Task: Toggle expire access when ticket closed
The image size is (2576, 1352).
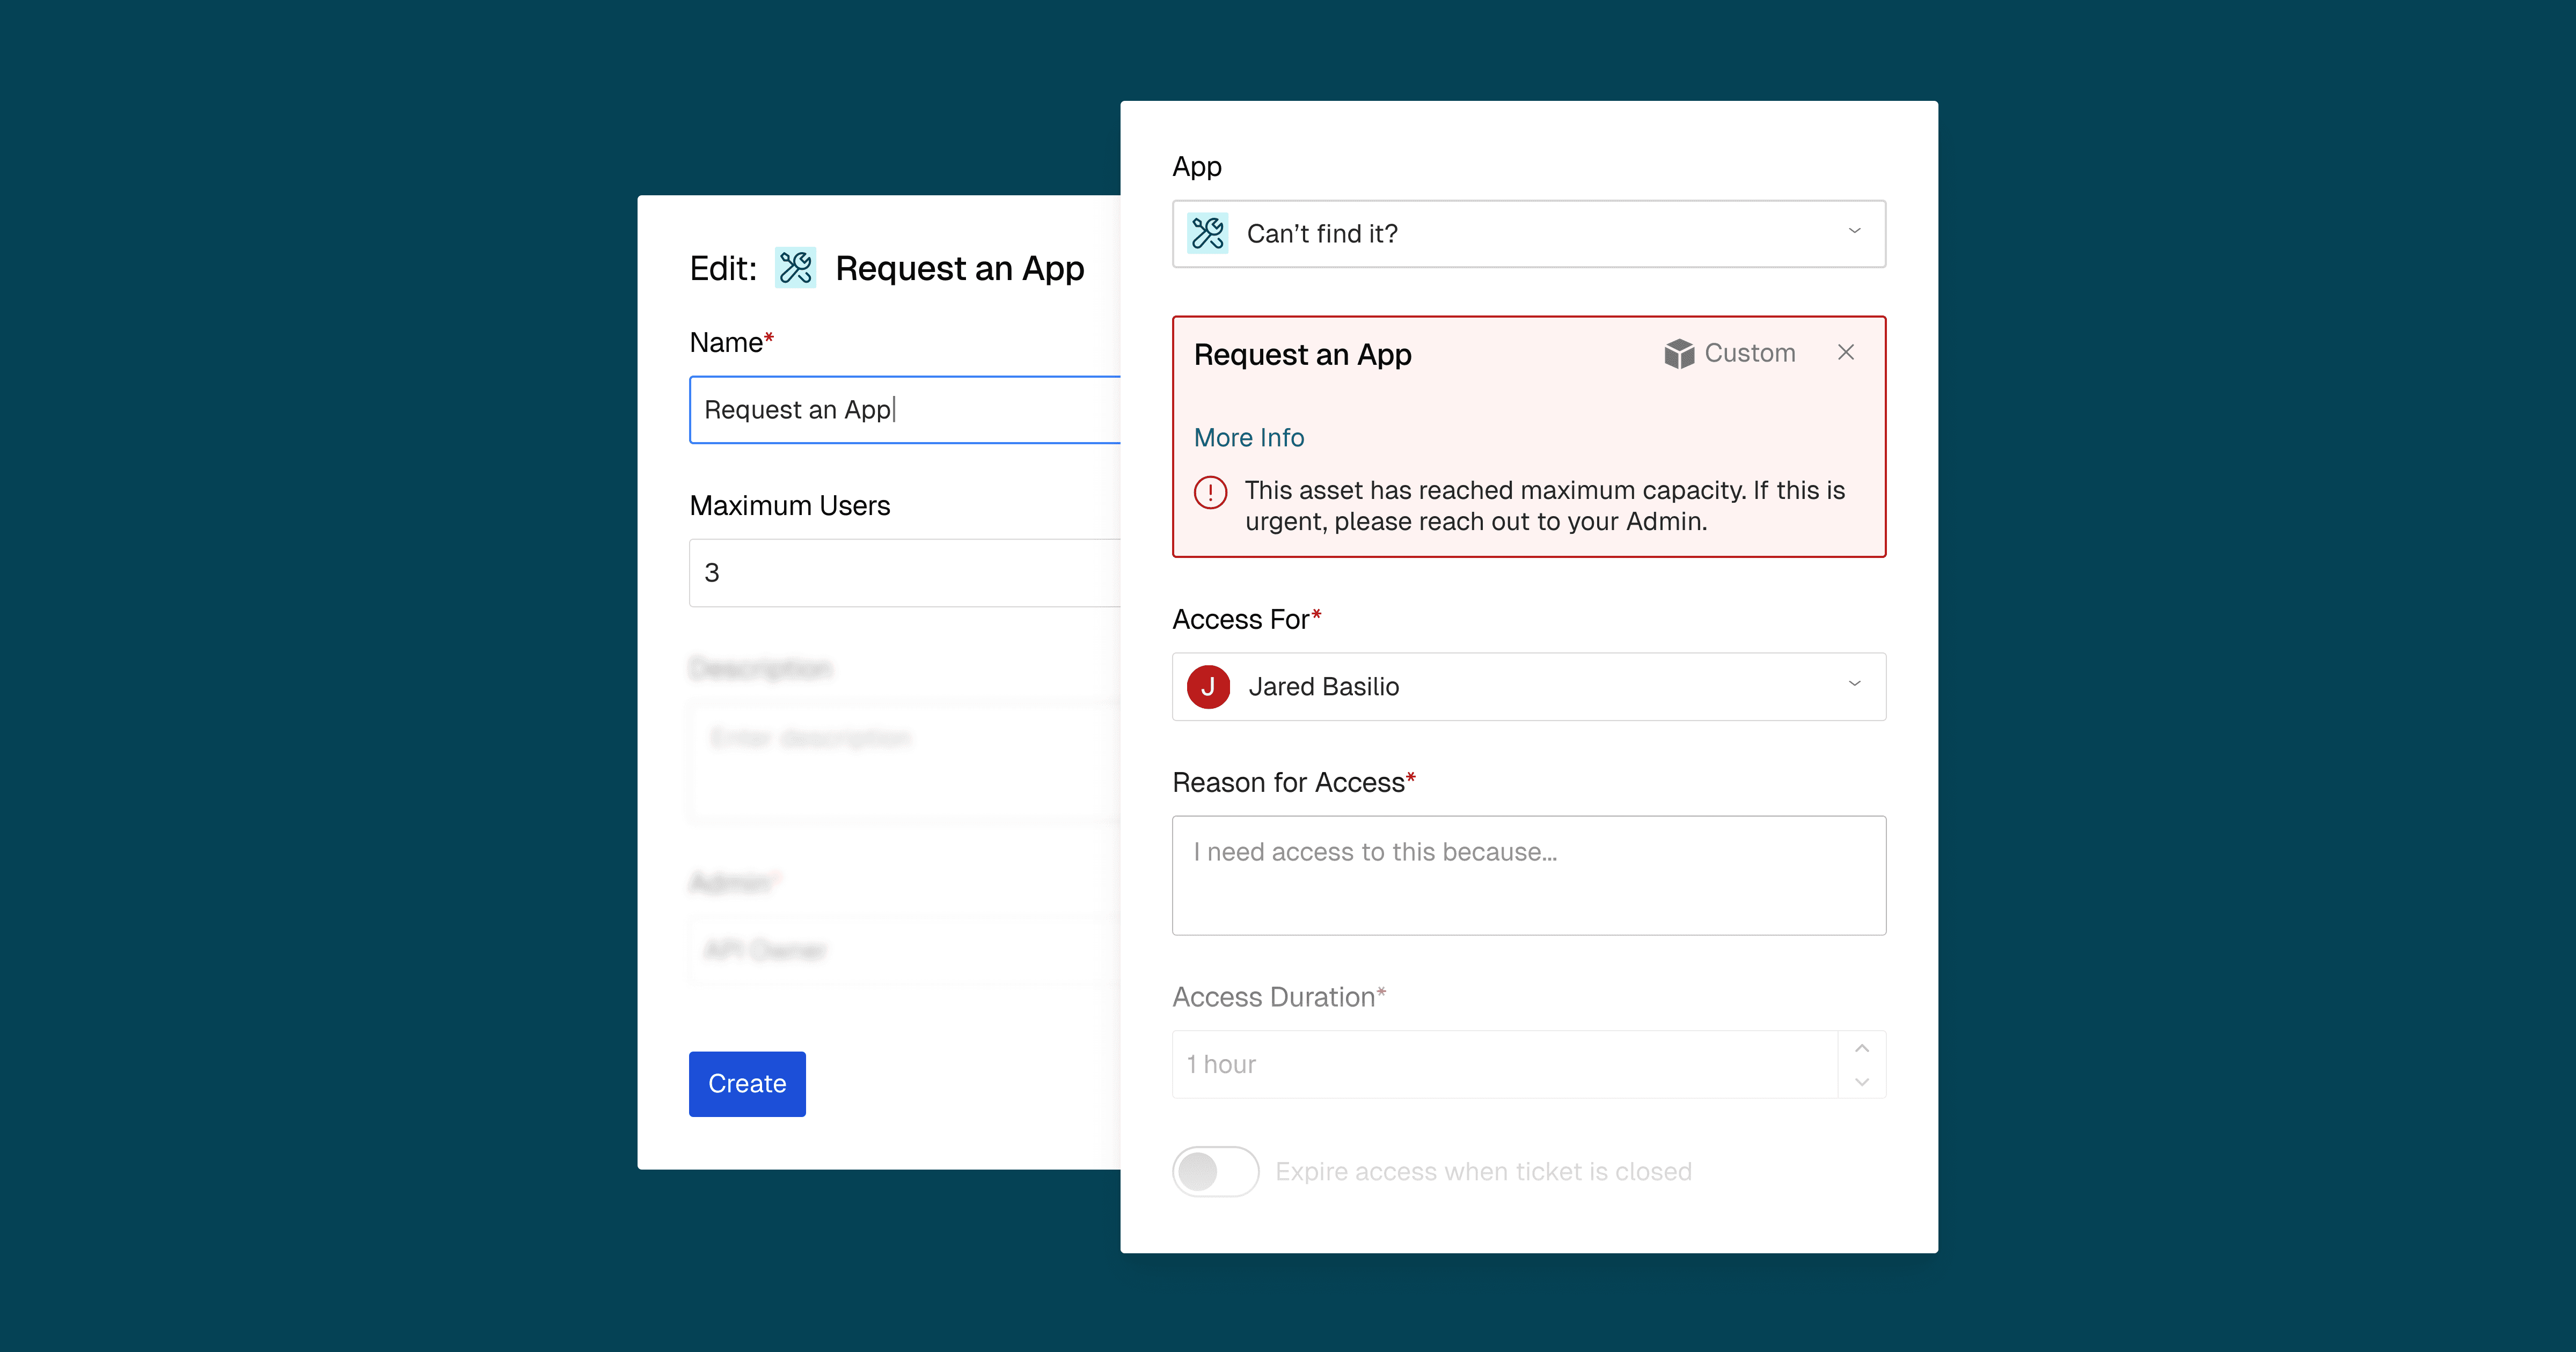Action: point(1215,1171)
